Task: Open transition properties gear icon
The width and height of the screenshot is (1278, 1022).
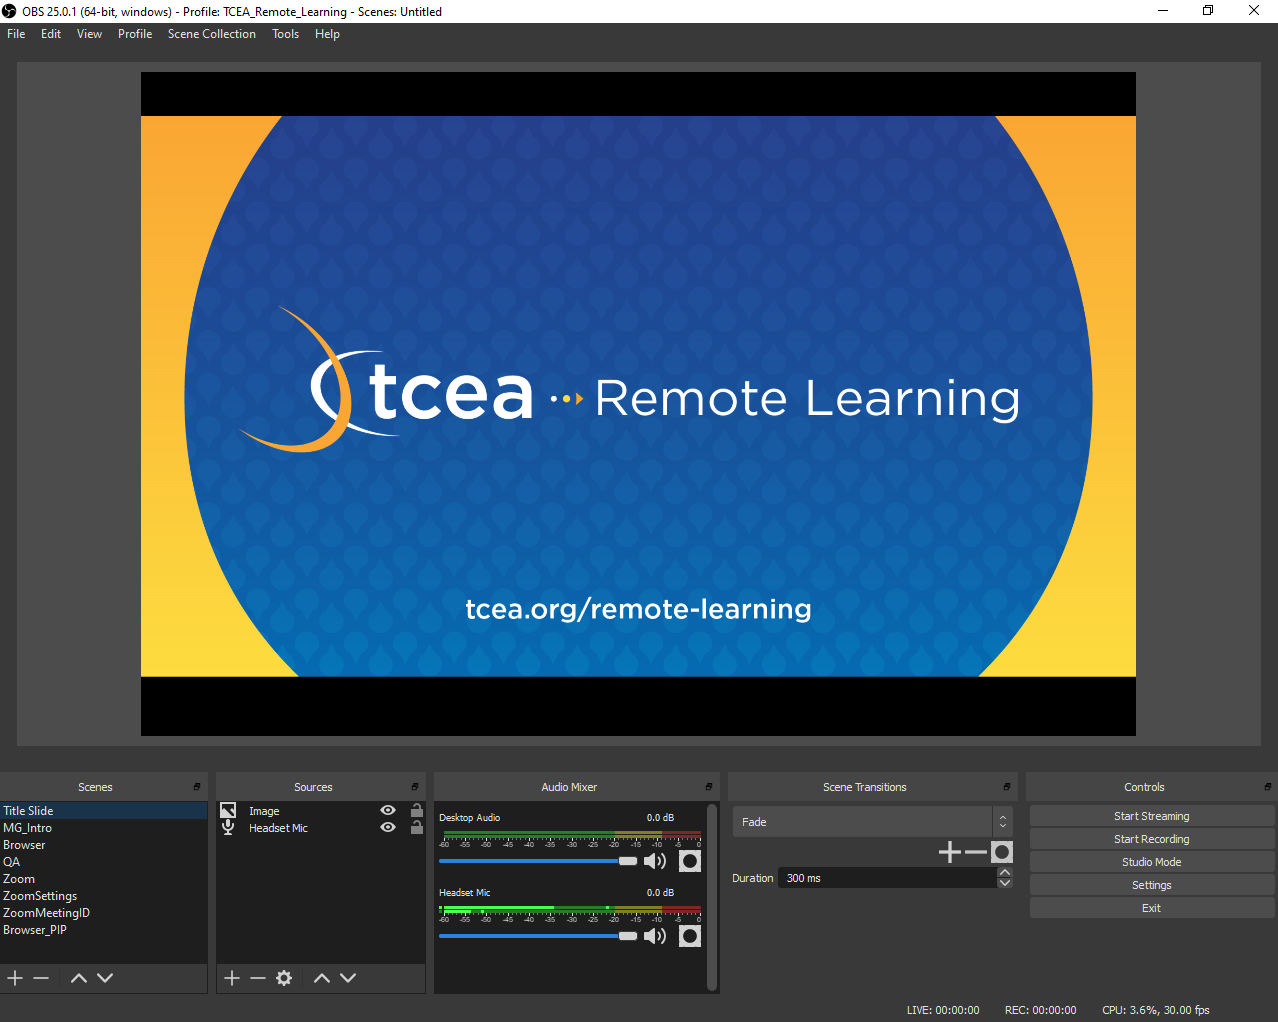Action: tap(1002, 852)
